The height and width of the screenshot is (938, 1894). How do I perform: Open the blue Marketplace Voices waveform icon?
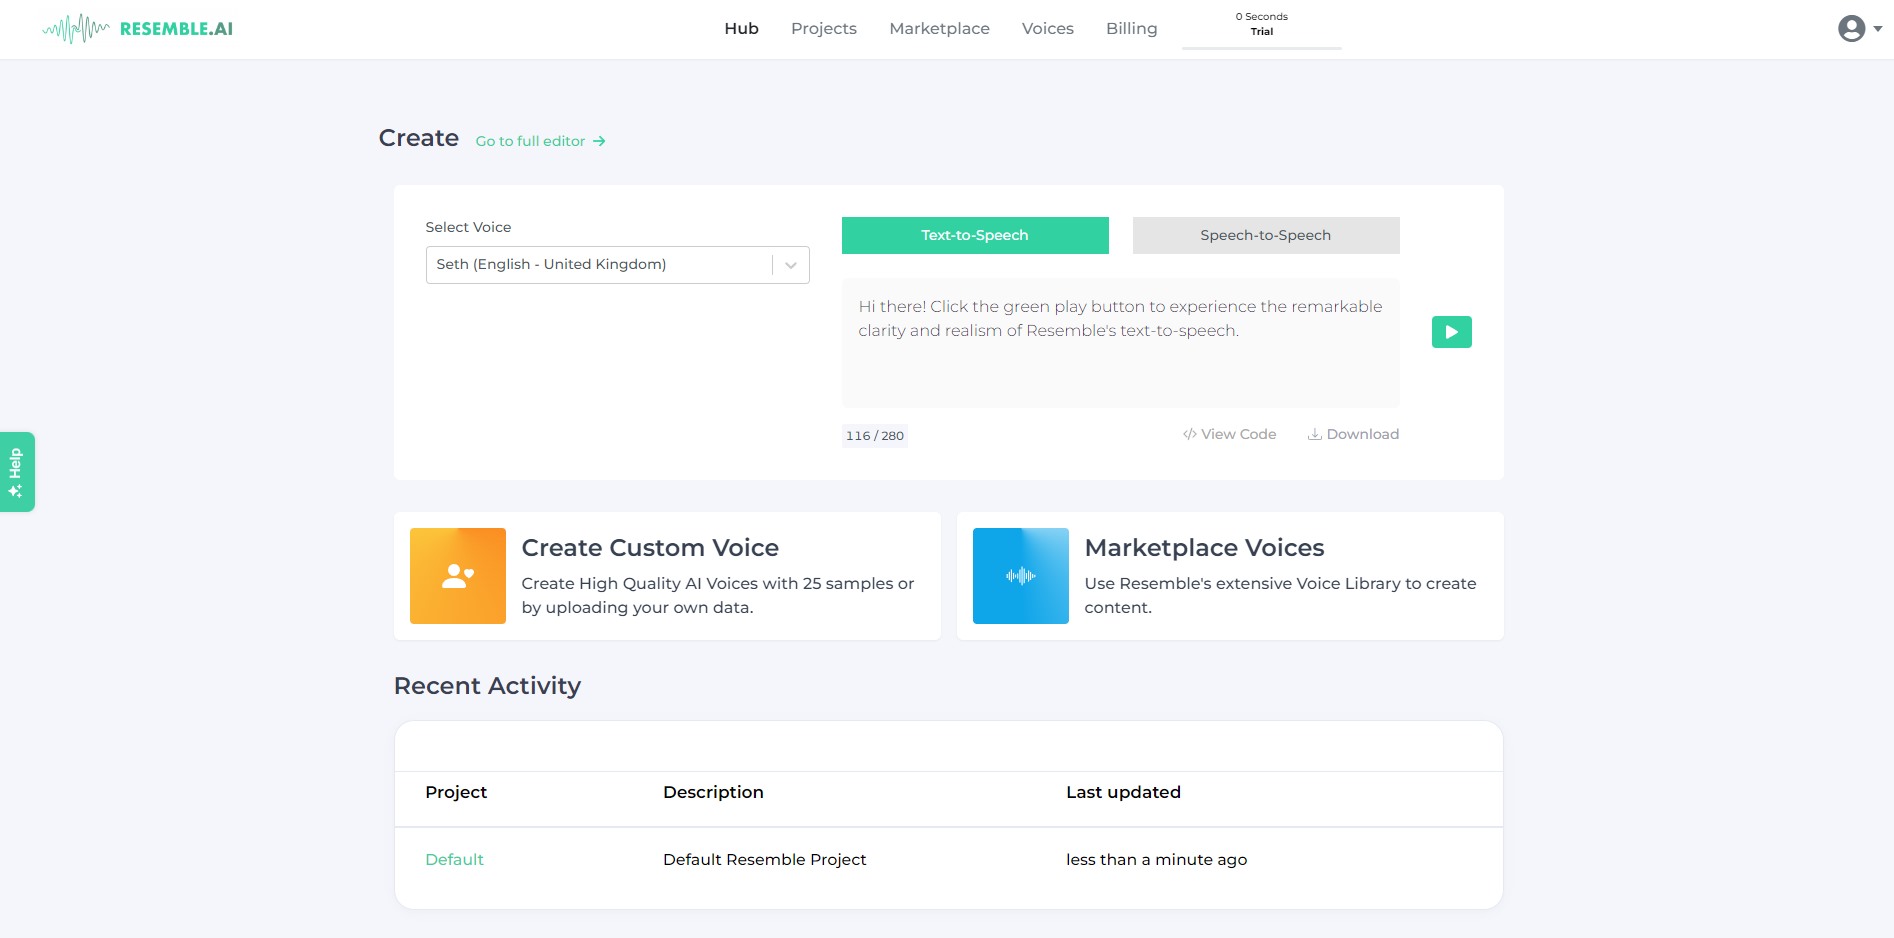(1020, 576)
